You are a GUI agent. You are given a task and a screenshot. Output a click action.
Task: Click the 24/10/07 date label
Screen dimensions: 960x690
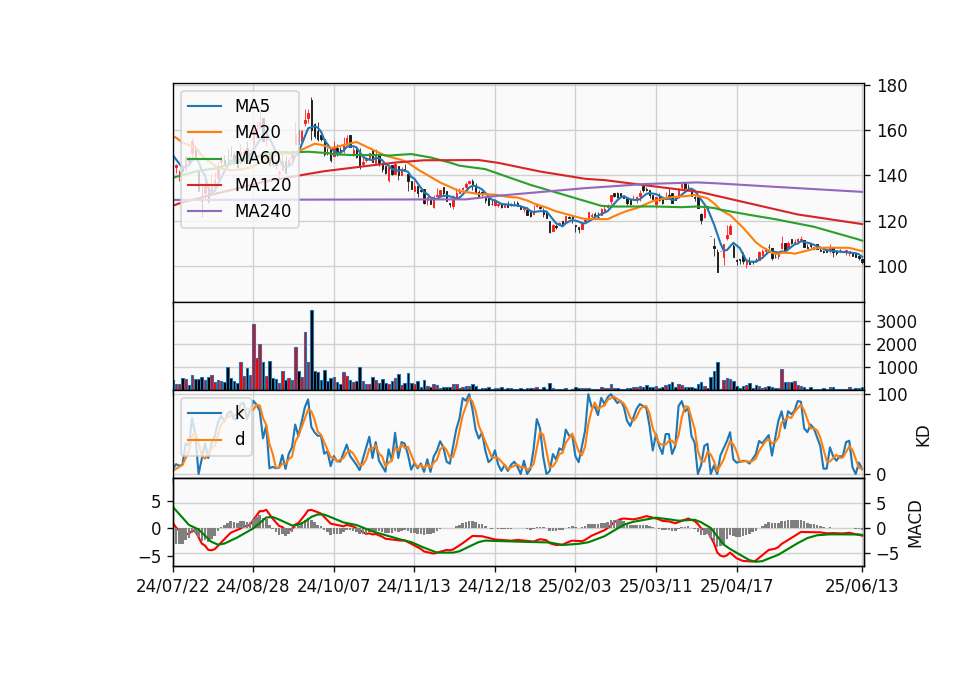click(x=334, y=586)
